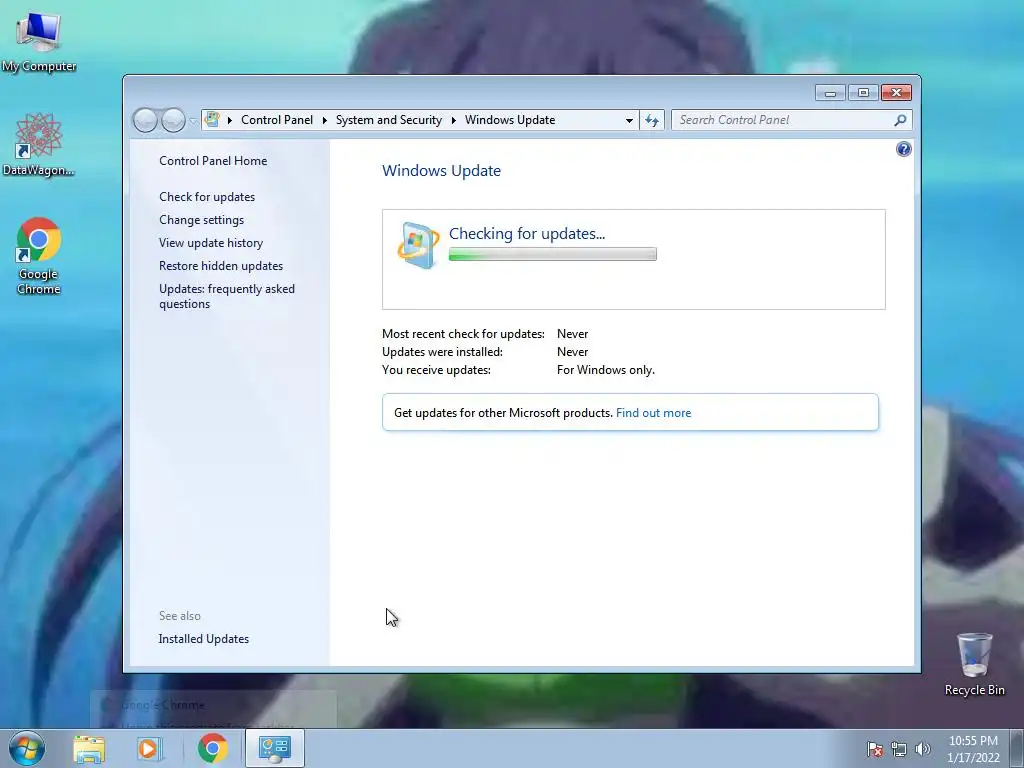Maximize the Windows Update window

pos(863,93)
